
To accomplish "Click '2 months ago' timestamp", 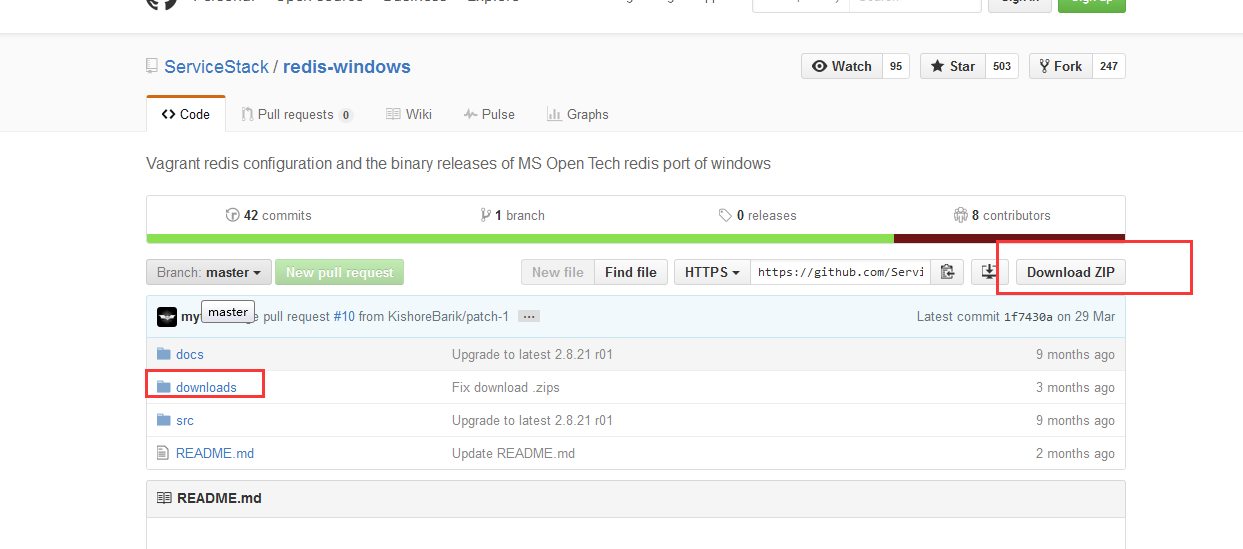I will click(1075, 453).
